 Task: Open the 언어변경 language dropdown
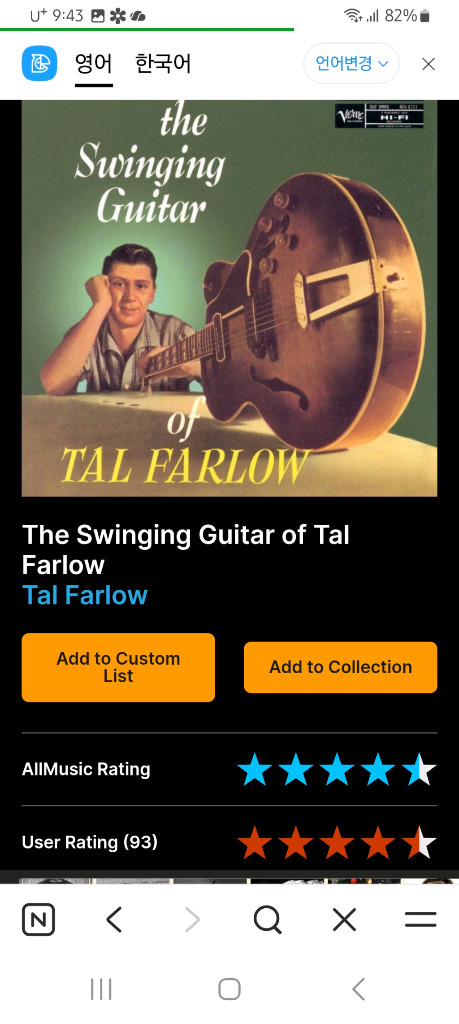[351, 63]
